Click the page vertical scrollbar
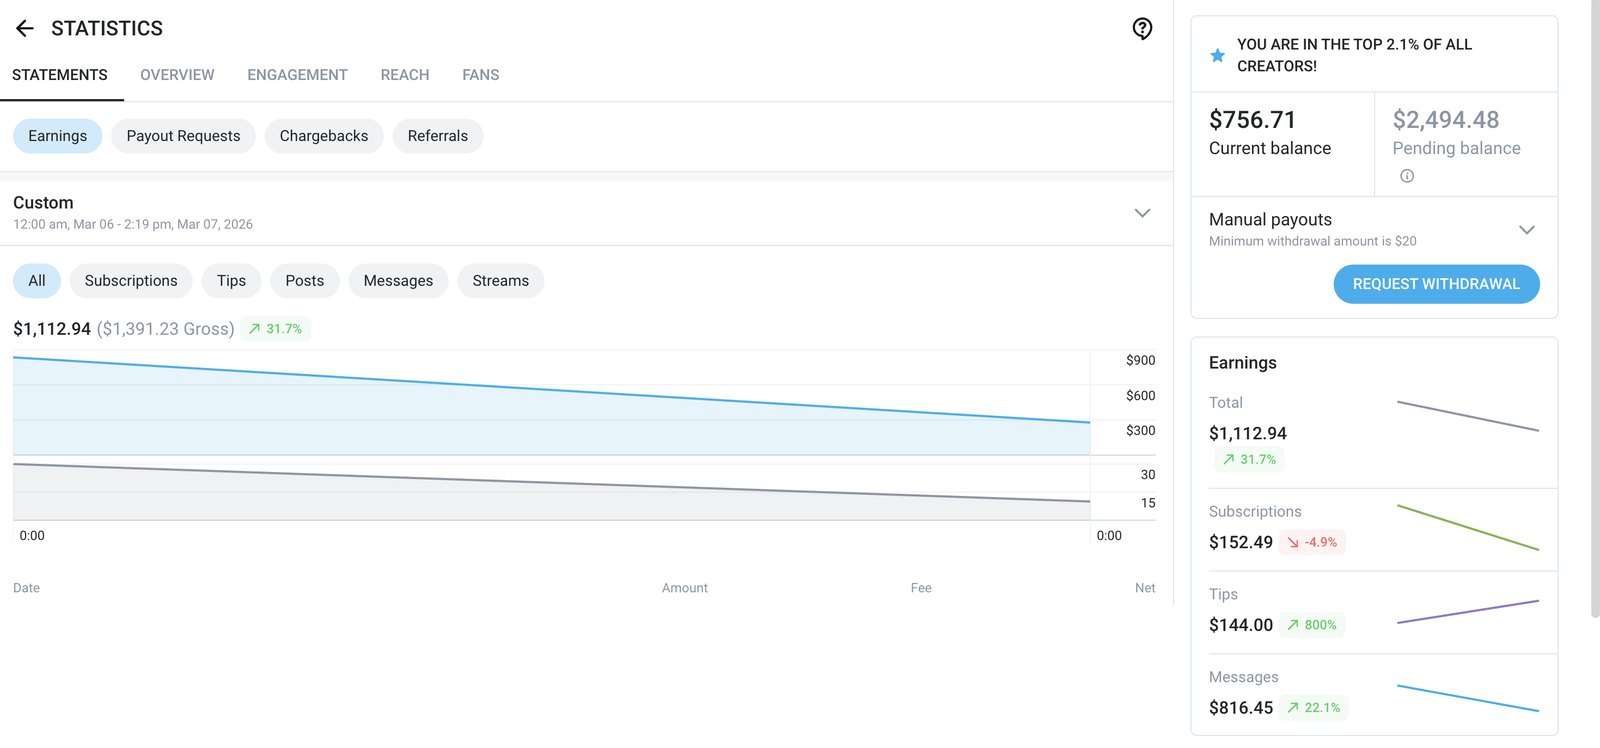Viewport: 1600px width, 748px height. (x=1595, y=310)
